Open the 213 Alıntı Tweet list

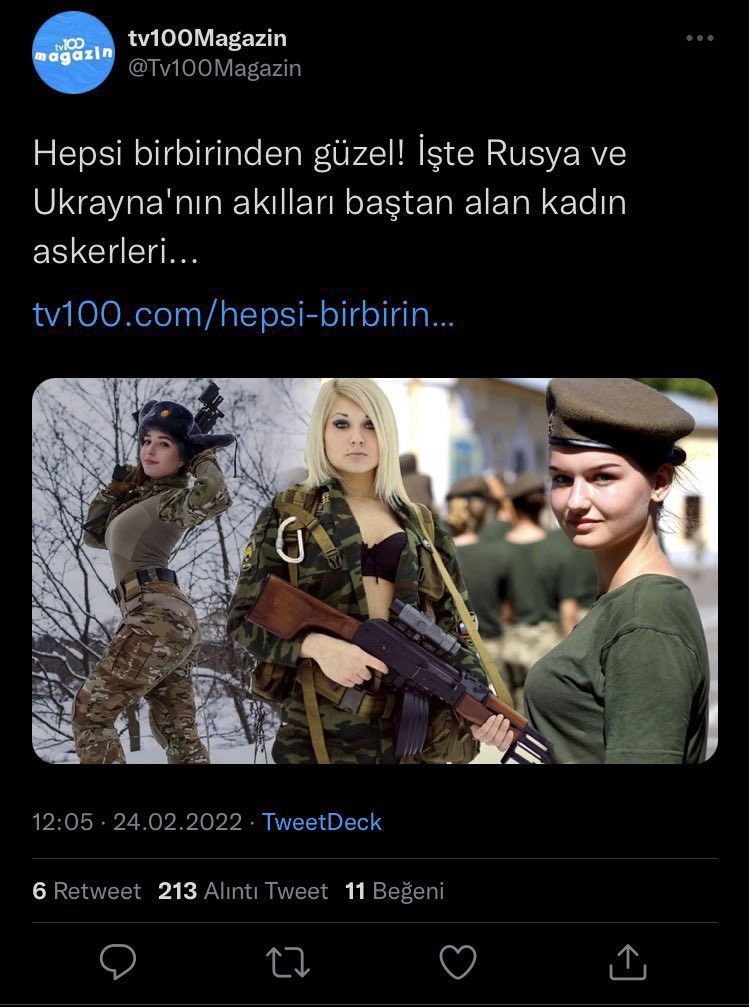point(243,891)
